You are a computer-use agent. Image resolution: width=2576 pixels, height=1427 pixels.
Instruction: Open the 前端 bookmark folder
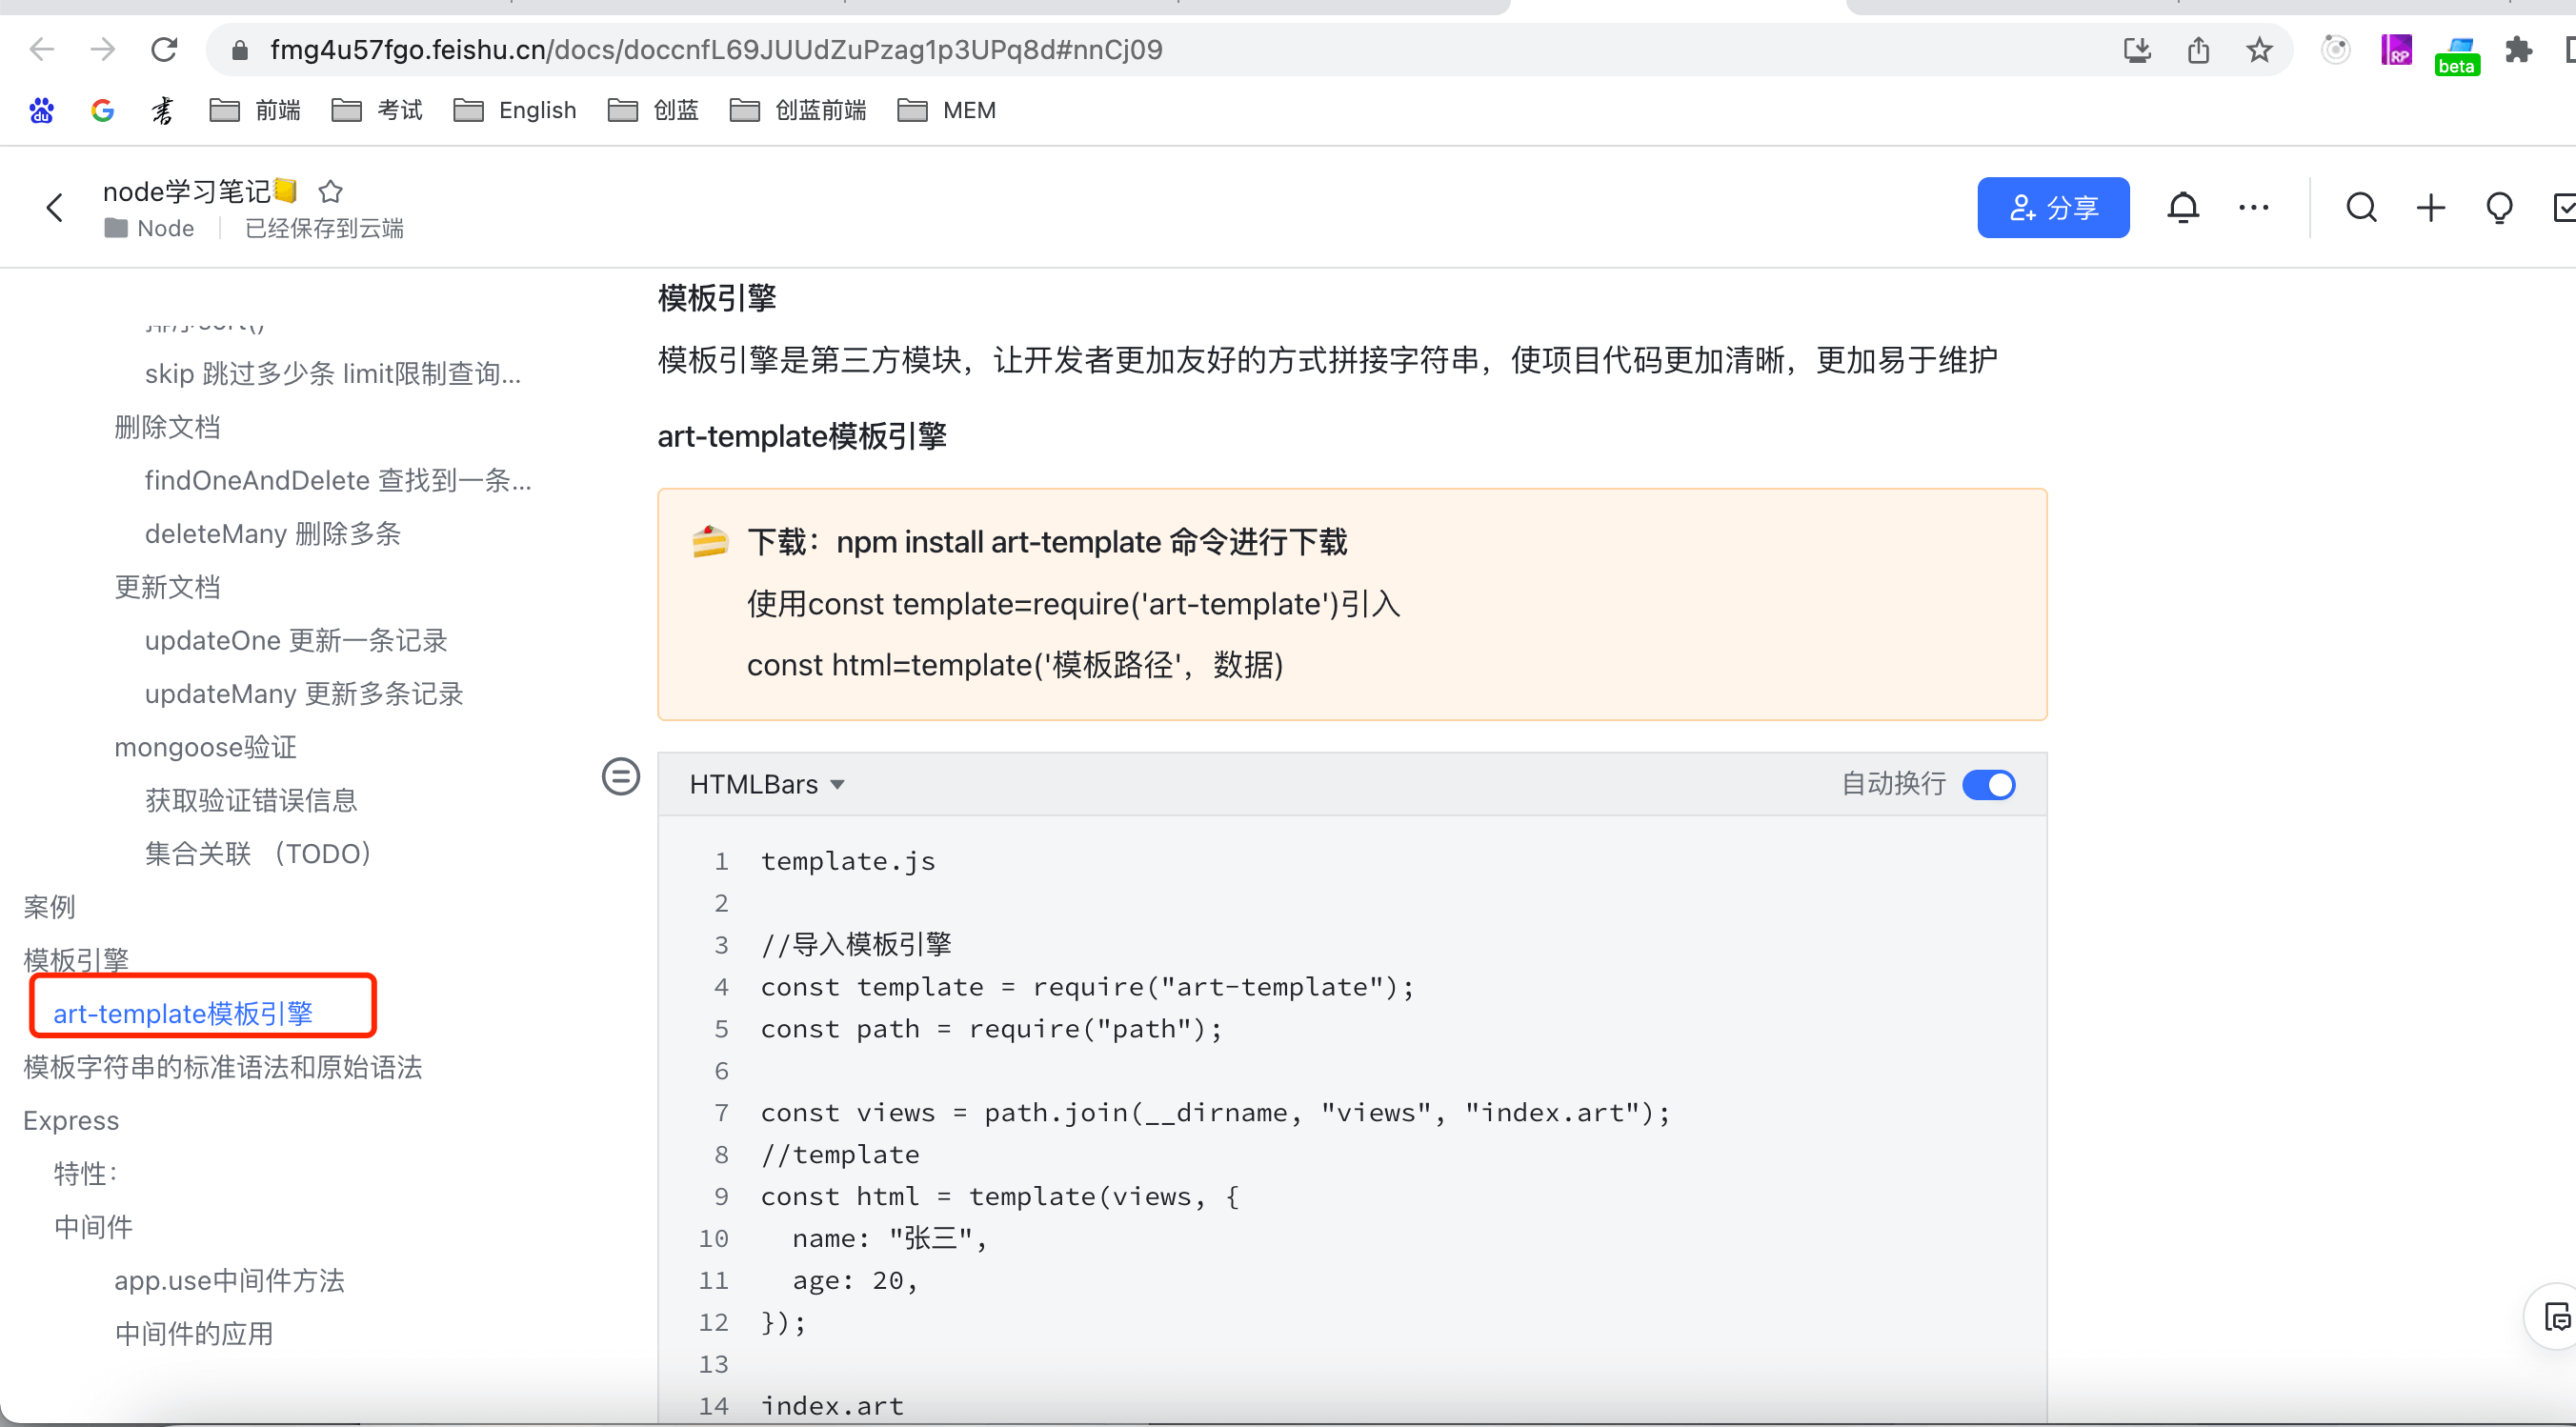pos(255,110)
